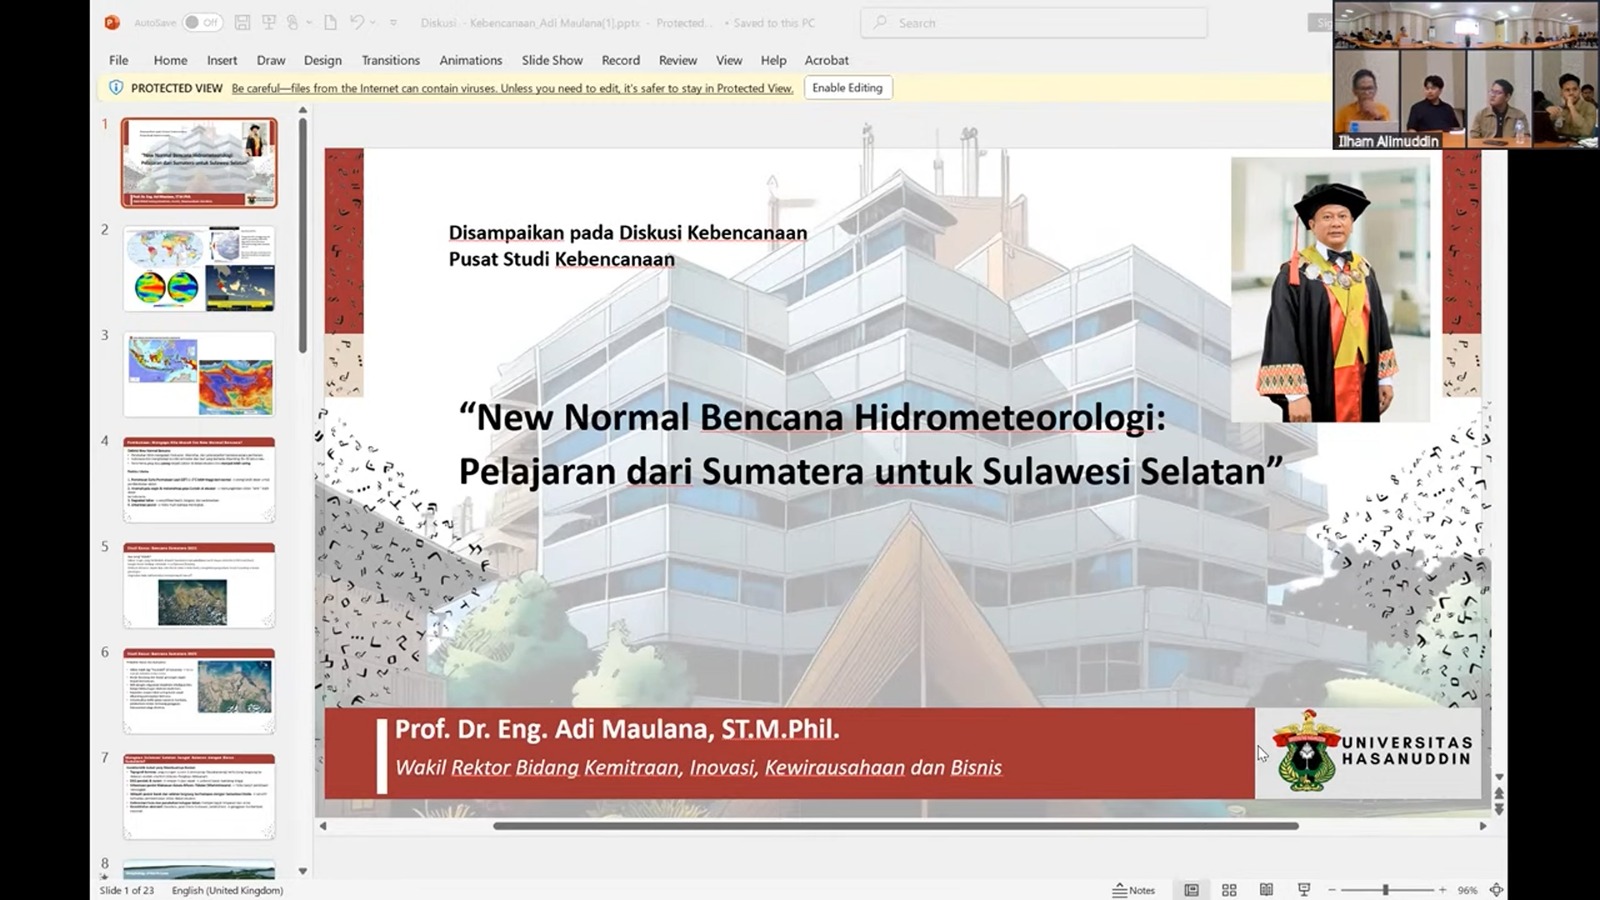This screenshot has width=1600, height=900.
Task: Toggle the Notes pane
Action: coord(1134,890)
